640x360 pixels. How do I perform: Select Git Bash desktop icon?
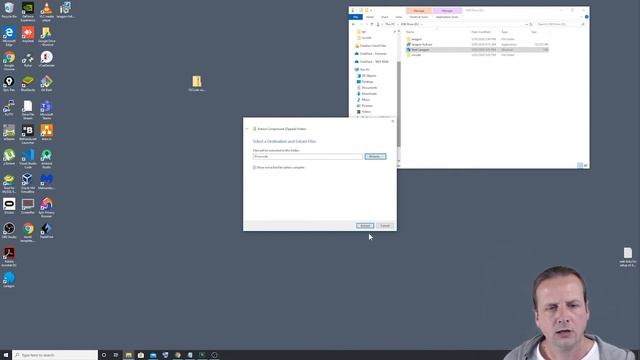[47, 84]
